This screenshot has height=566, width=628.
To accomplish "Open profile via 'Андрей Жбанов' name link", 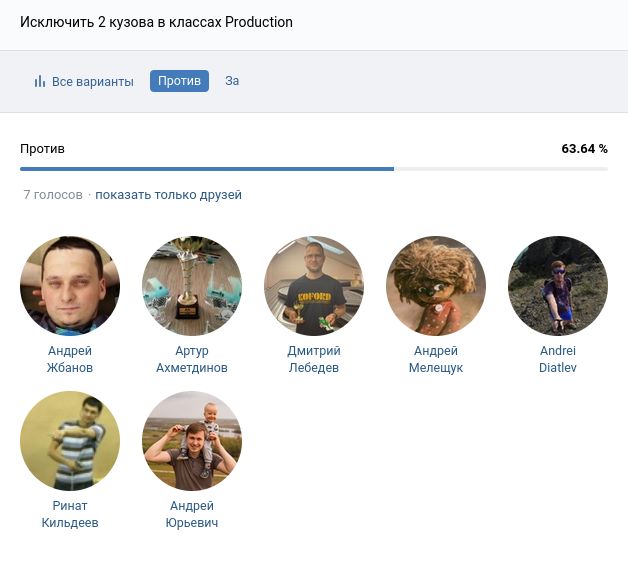I will pos(70,359).
